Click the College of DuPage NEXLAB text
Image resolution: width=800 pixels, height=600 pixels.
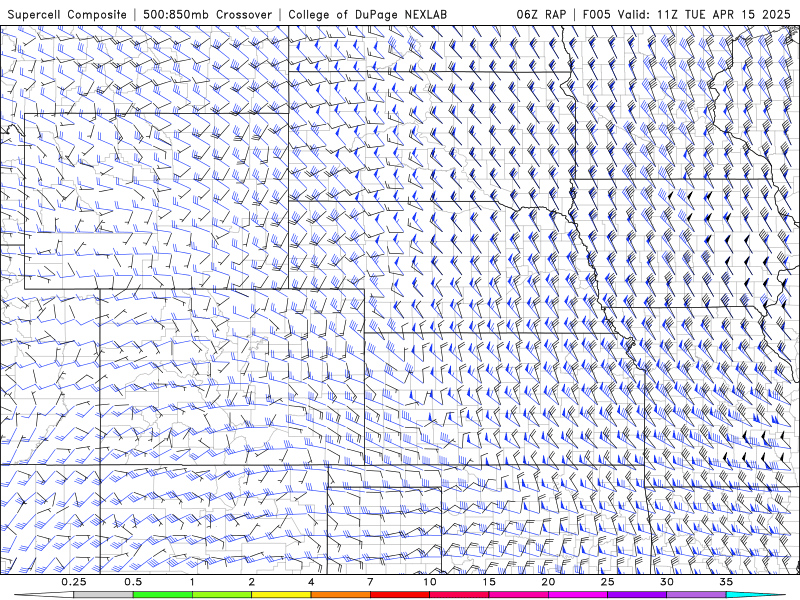pyautogui.click(x=367, y=15)
